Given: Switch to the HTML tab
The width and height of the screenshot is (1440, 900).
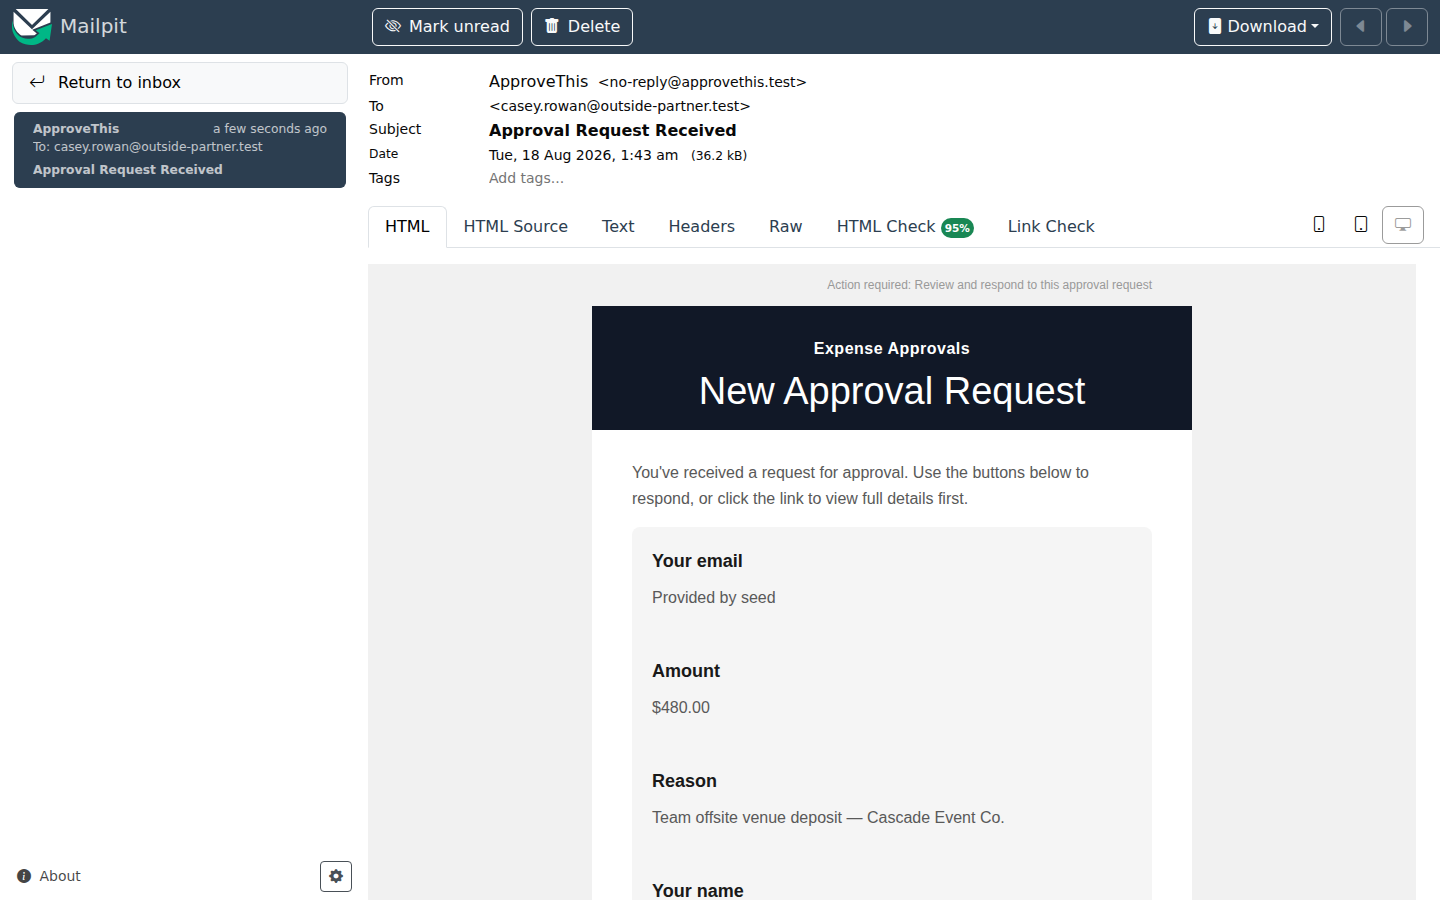Looking at the screenshot, I should tap(407, 227).
